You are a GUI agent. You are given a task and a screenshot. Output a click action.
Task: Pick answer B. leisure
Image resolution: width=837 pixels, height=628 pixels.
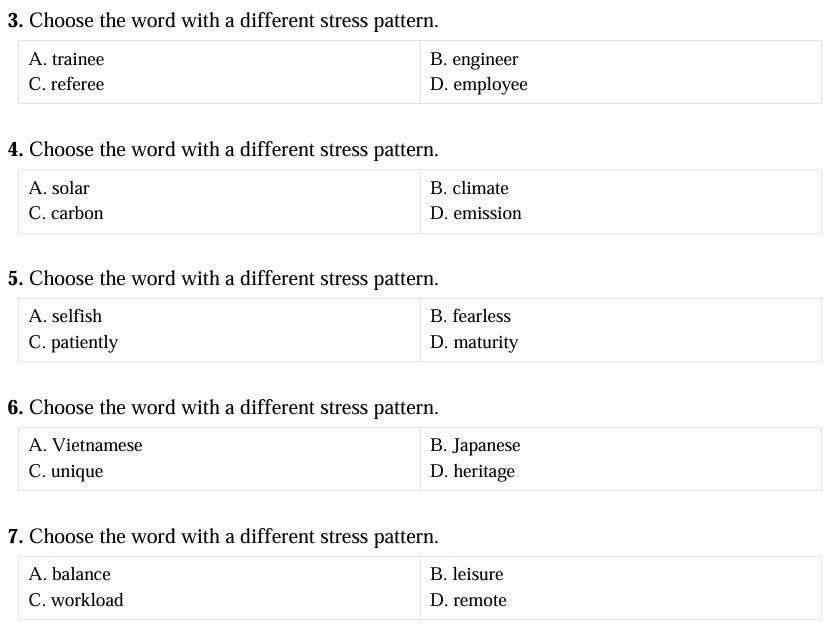[467, 575]
